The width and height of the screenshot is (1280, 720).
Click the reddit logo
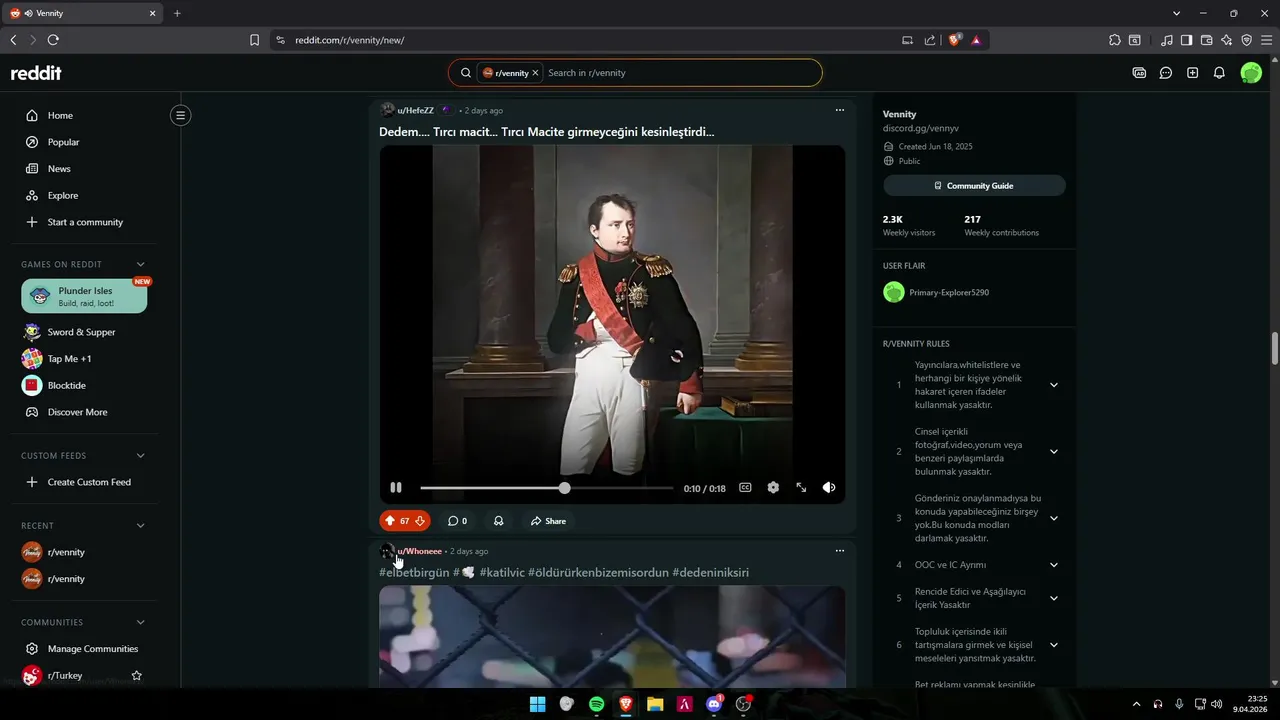[x=36, y=73]
